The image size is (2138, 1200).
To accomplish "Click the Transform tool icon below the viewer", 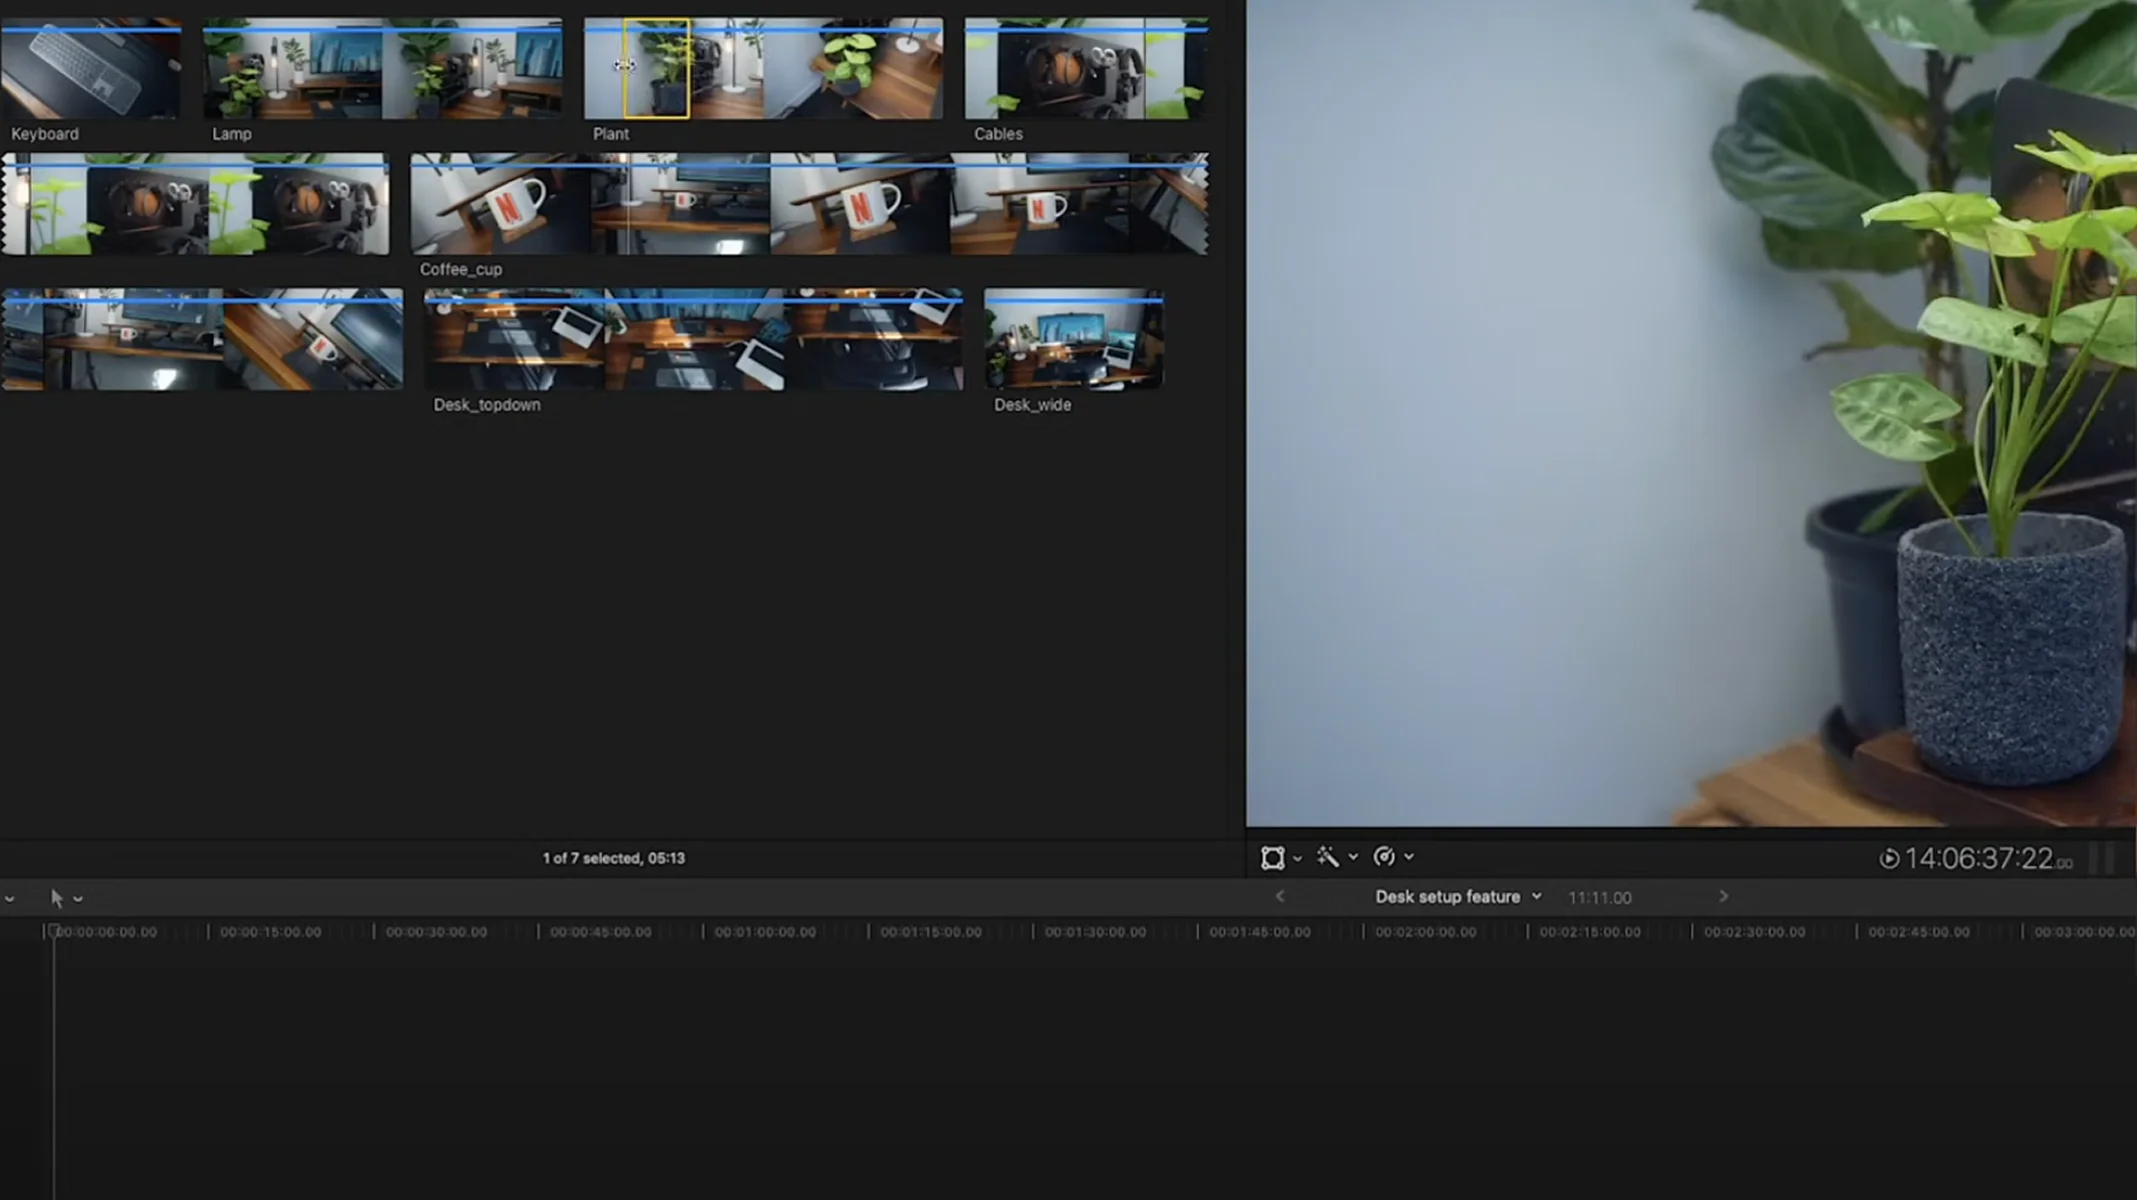I will 1272,858.
